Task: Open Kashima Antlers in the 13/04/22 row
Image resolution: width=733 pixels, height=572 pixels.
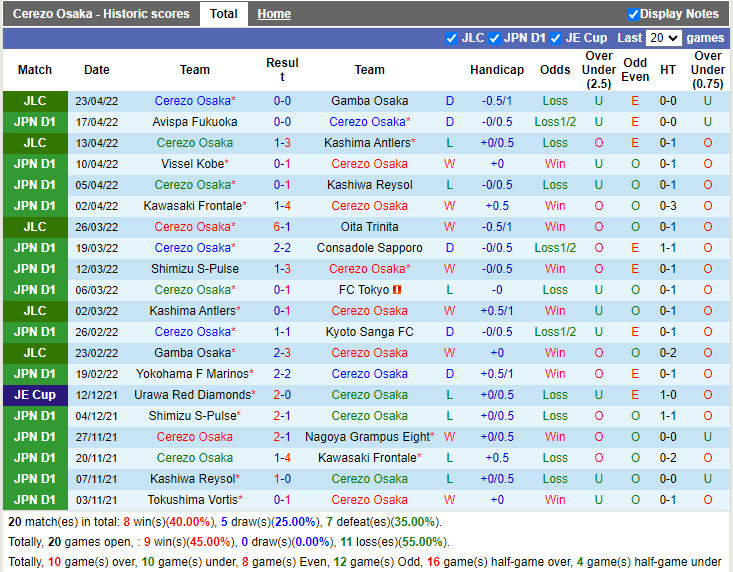Action: coord(367,143)
